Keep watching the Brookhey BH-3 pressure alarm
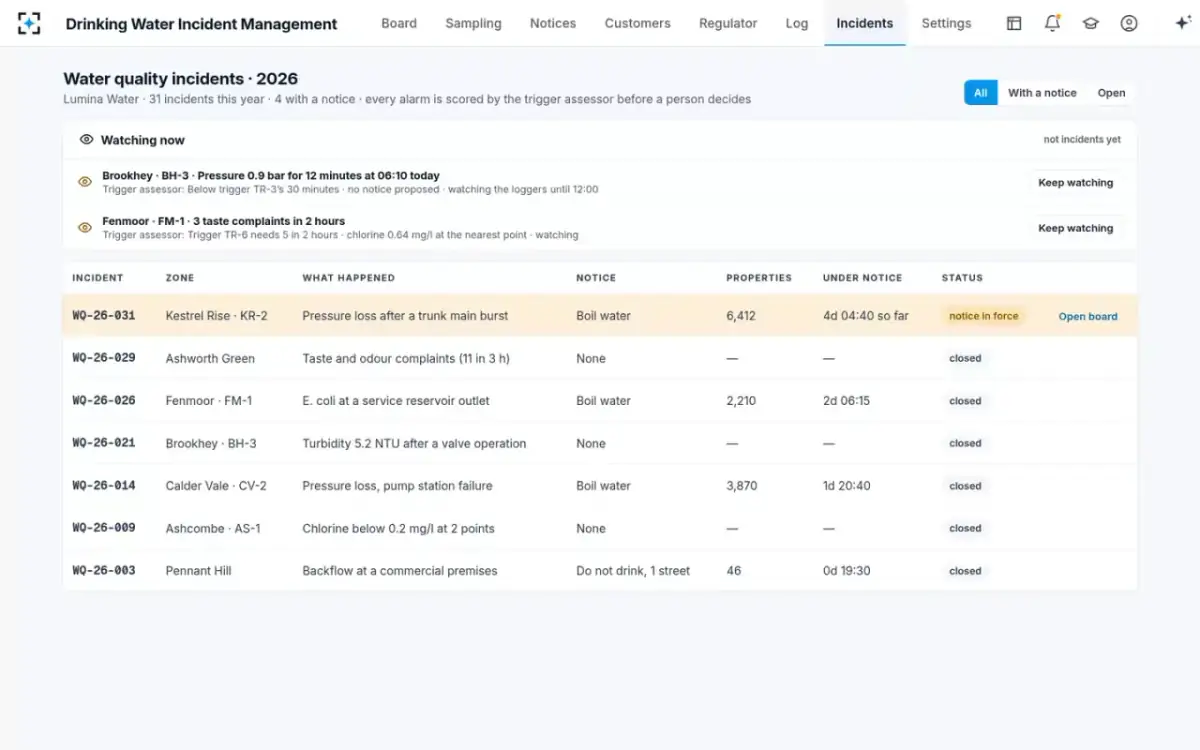1200x750 pixels. [x=1075, y=183]
